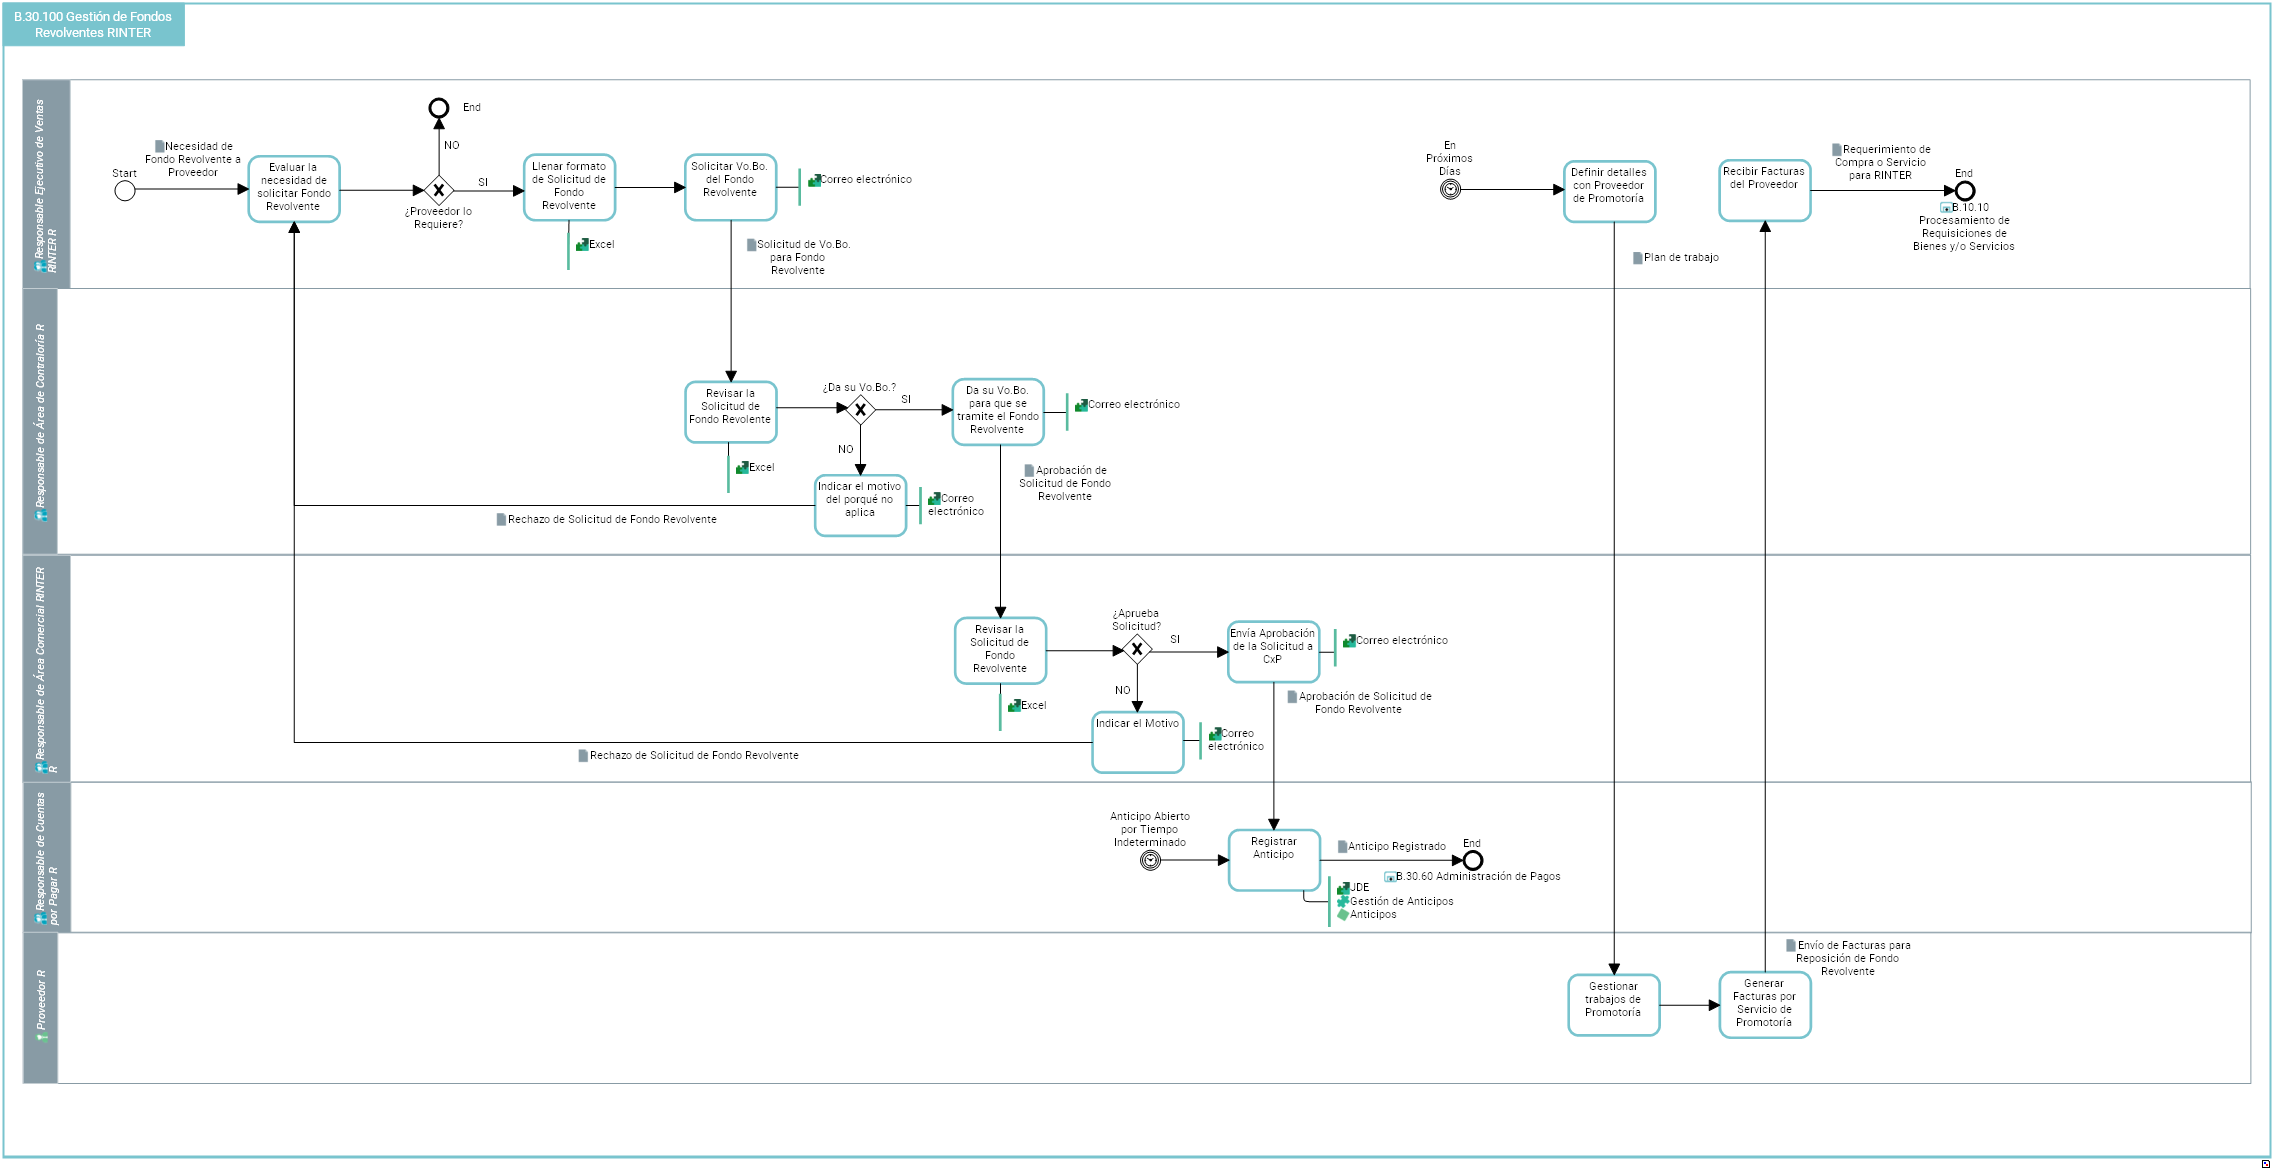2272x1169 pixels.
Task: Click Excel icon below Comercial 'Revisar la Solicitud'
Action: 1014,706
